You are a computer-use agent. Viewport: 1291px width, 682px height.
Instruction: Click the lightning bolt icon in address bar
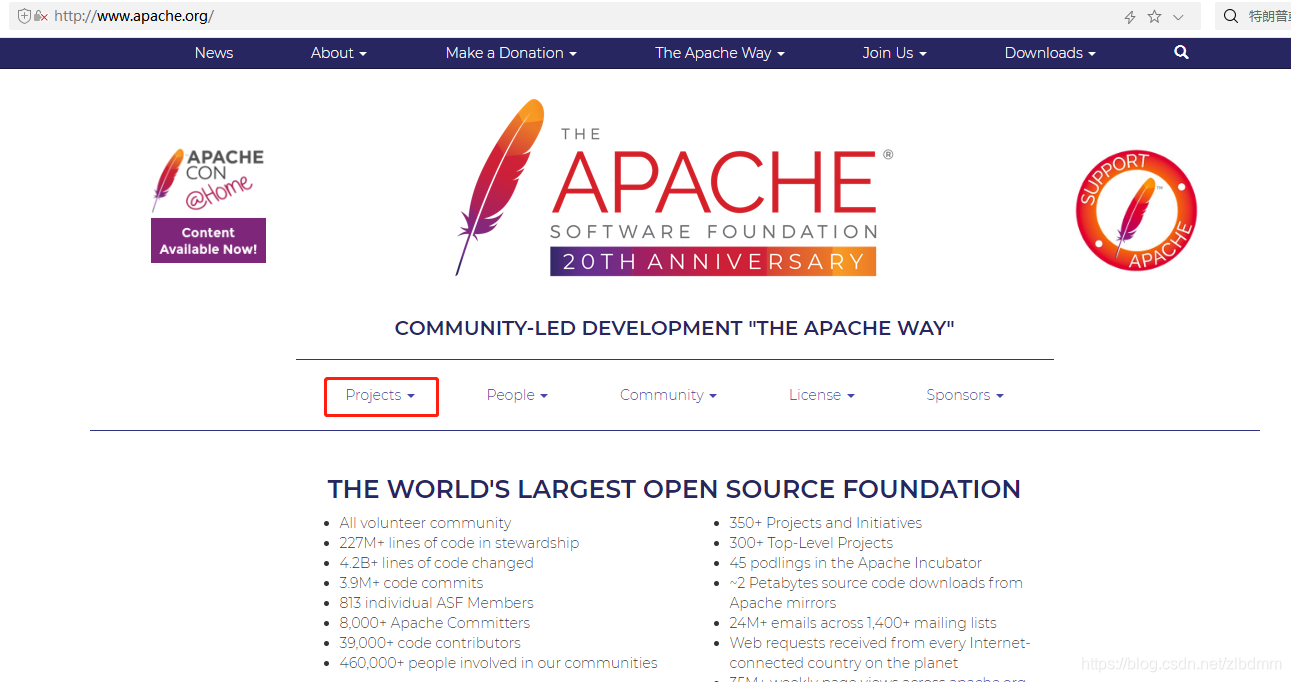[1130, 17]
